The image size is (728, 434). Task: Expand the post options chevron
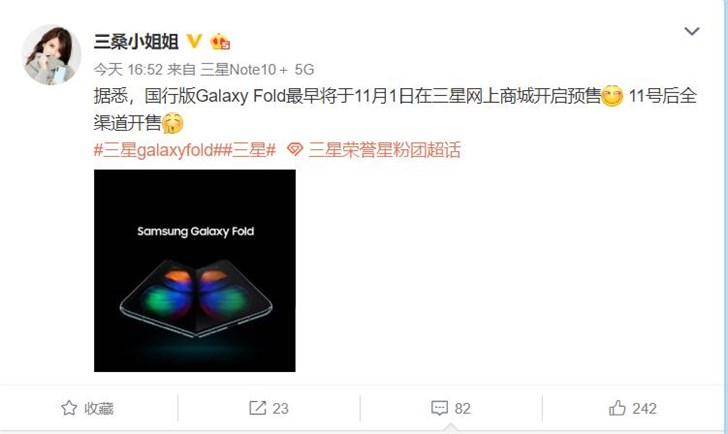click(x=692, y=32)
